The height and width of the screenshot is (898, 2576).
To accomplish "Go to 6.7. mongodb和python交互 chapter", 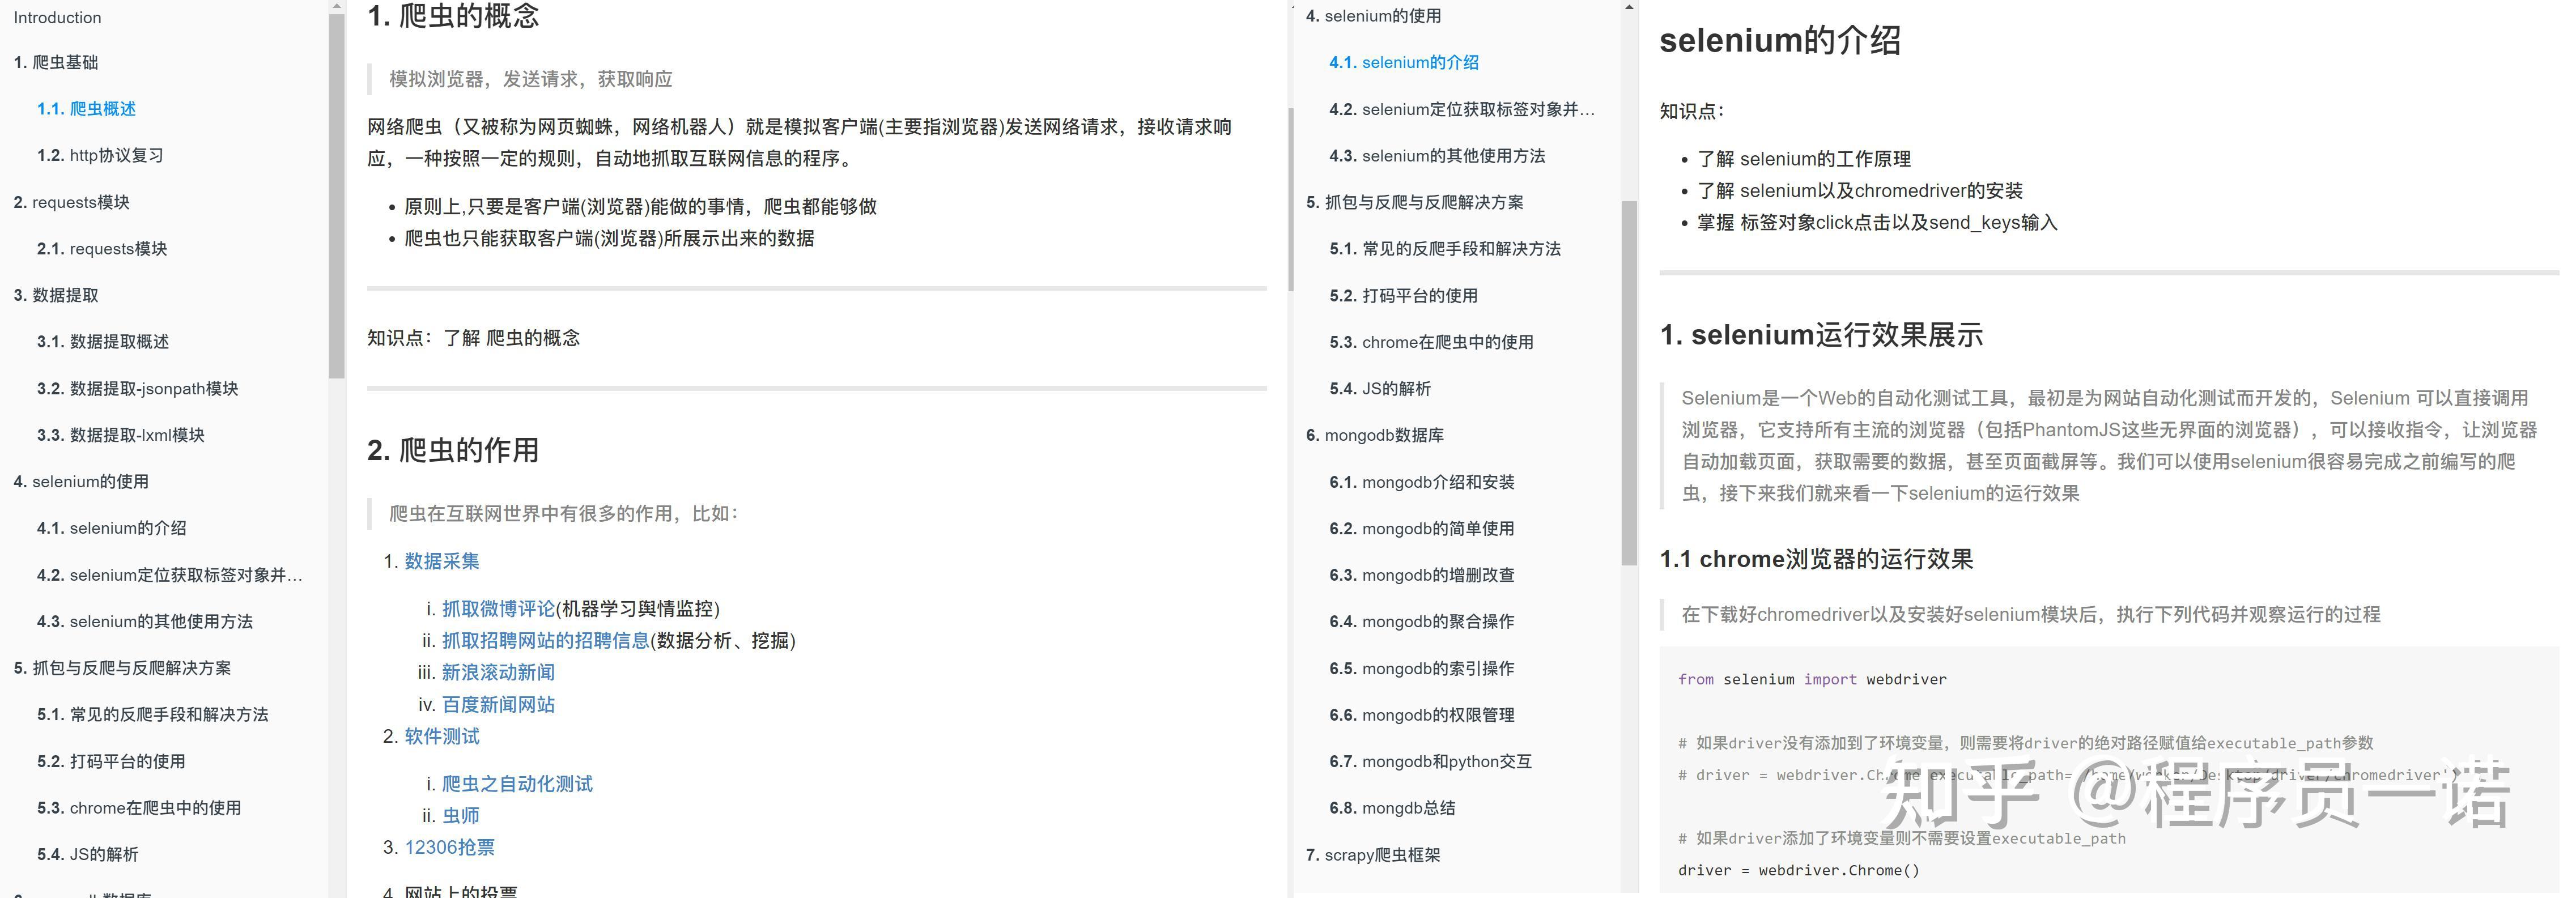I will (1430, 761).
